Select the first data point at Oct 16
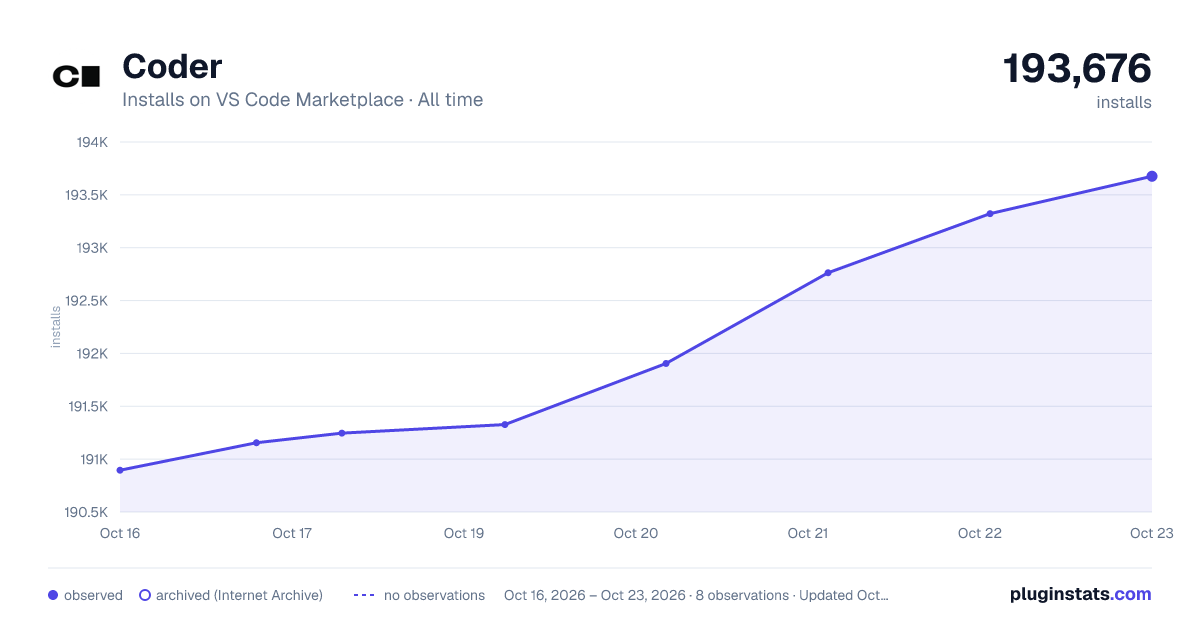The height and width of the screenshot is (630, 1200). (120, 470)
